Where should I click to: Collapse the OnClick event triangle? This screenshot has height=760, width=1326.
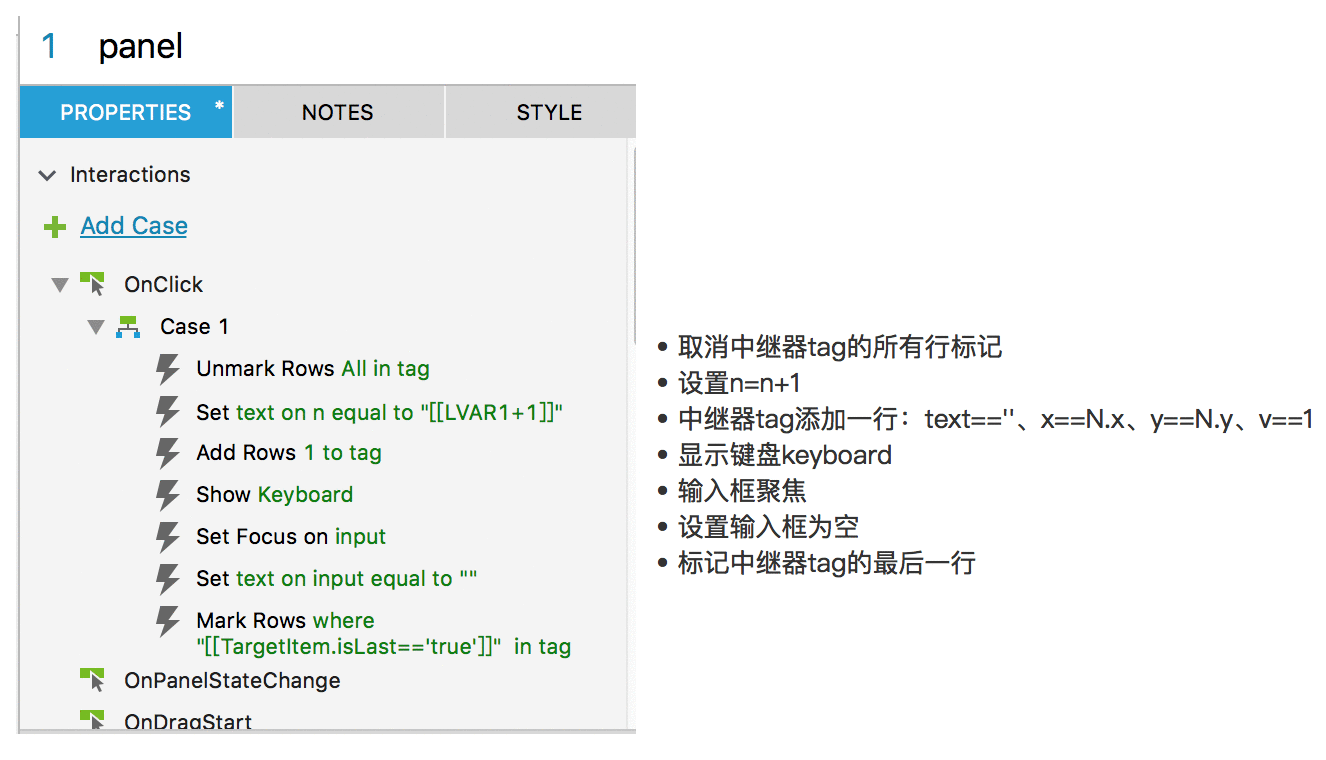[60, 285]
